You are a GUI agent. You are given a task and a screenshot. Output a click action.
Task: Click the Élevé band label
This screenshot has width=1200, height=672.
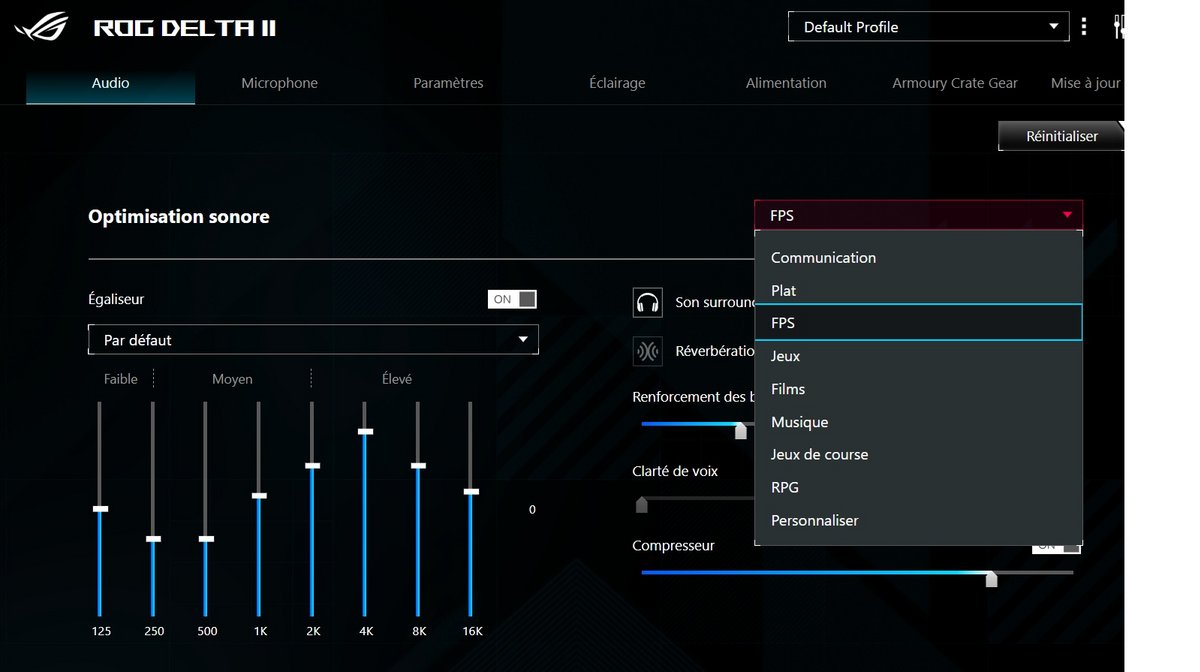397,379
